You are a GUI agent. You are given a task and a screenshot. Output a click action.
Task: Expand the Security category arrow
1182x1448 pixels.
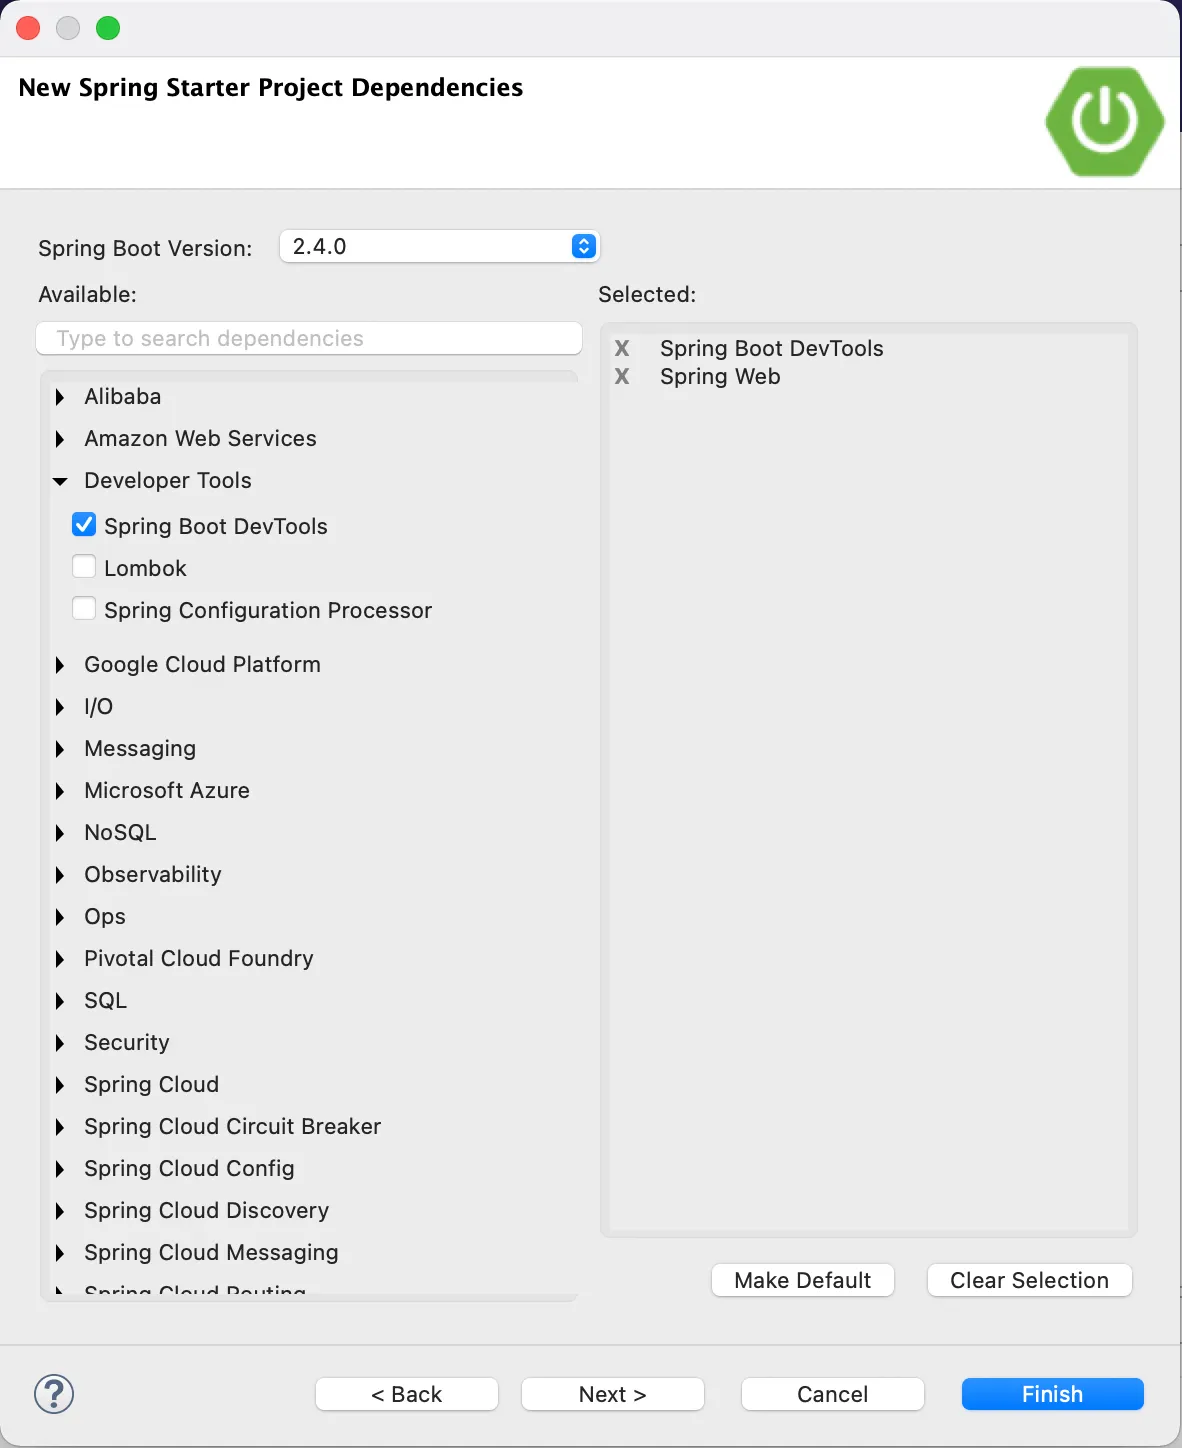pos(60,1043)
